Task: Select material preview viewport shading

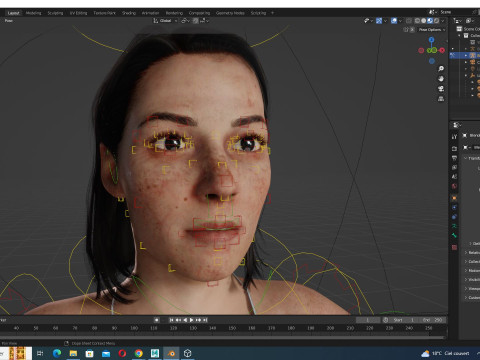Action: [x=430, y=21]
